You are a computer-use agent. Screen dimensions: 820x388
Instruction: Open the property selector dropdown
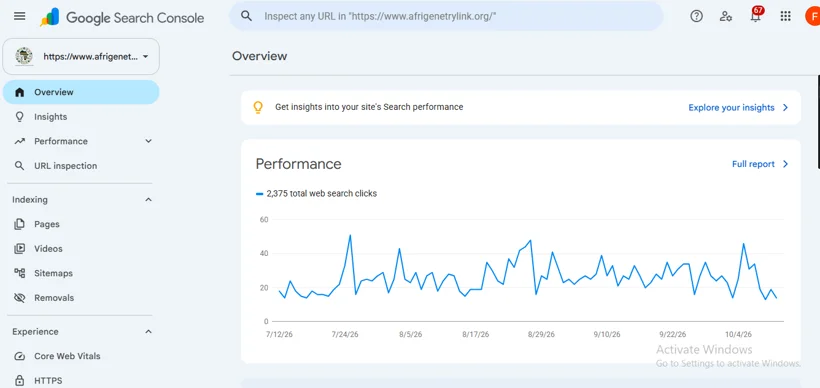click(81, 56)
